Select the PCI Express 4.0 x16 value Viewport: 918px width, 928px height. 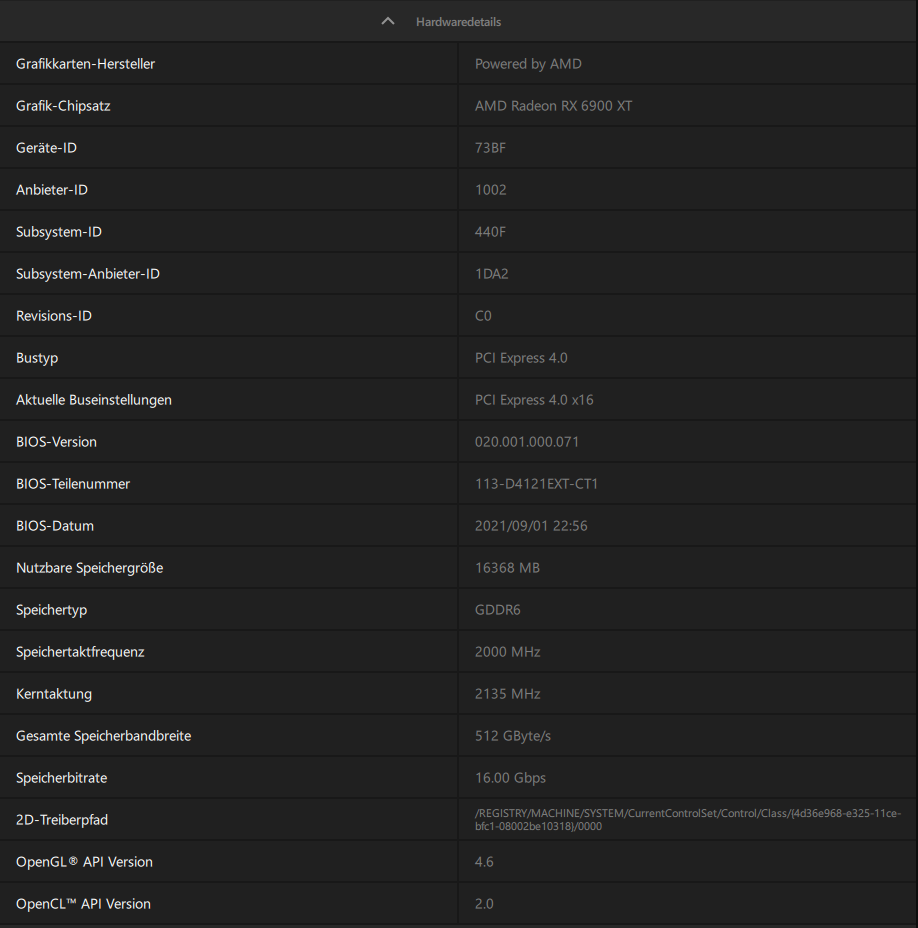(534, 400)
